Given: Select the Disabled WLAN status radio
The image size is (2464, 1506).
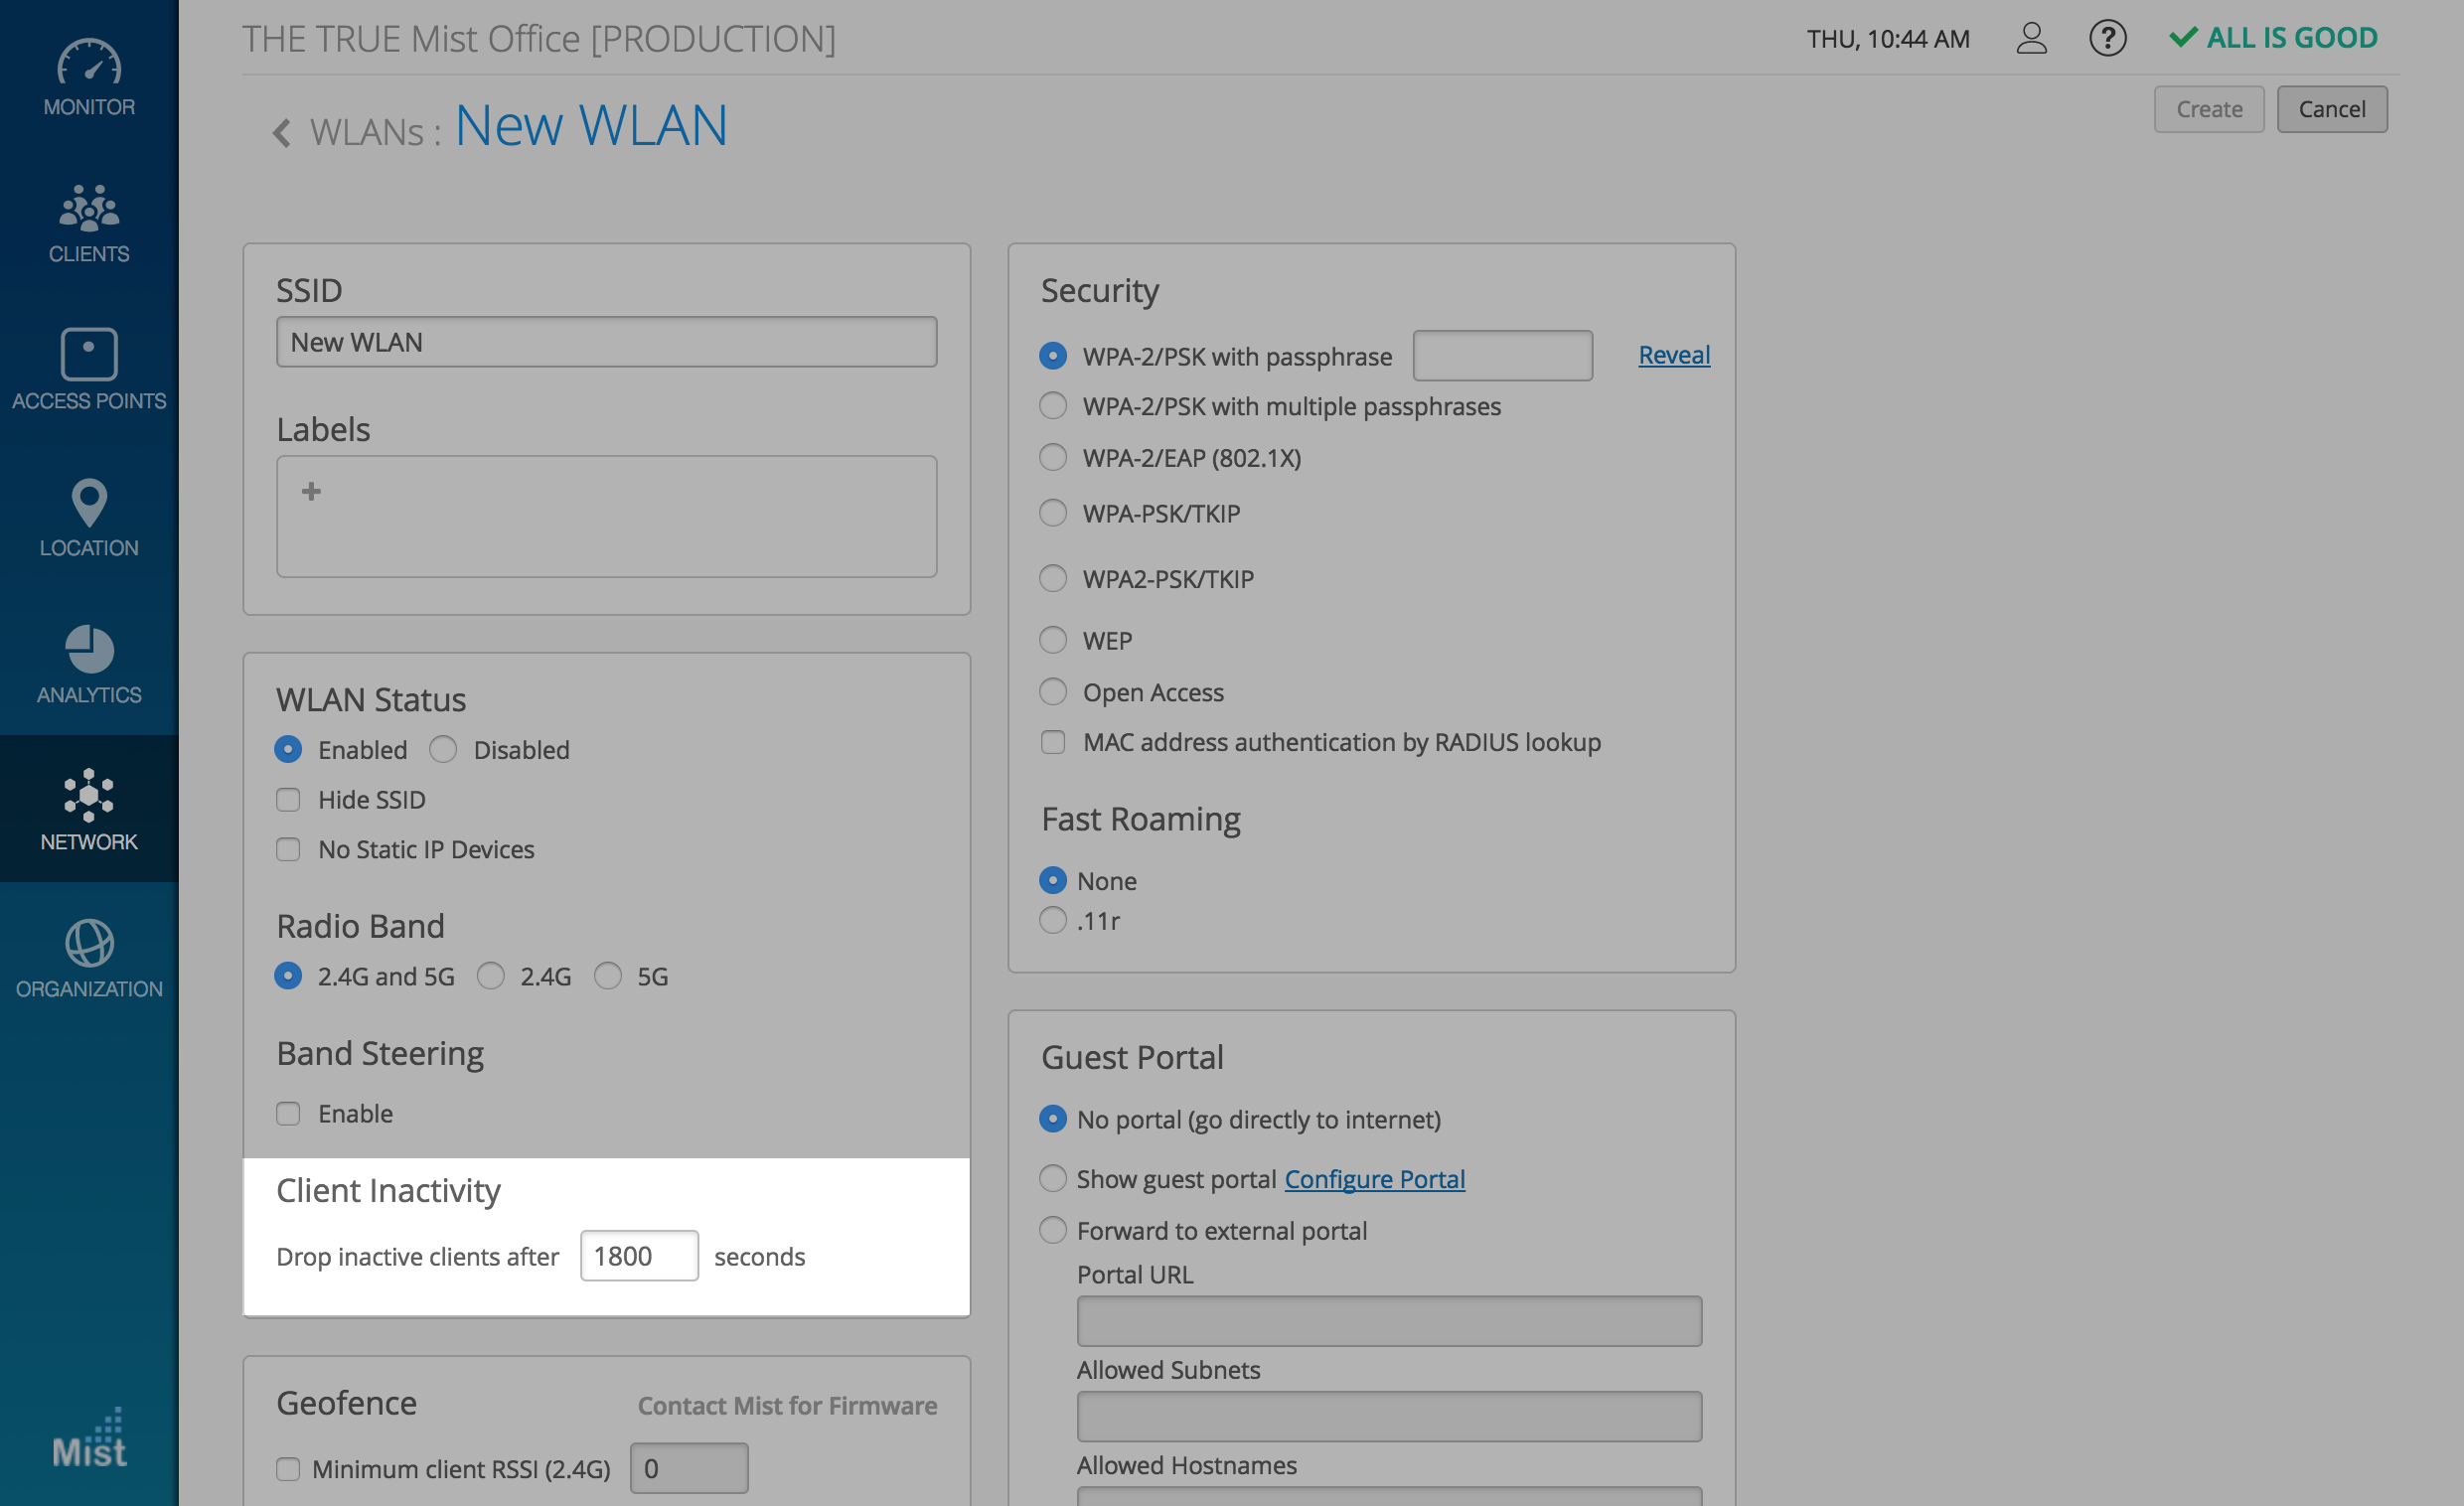Looking at the screenshot, I should coord(443,750).
